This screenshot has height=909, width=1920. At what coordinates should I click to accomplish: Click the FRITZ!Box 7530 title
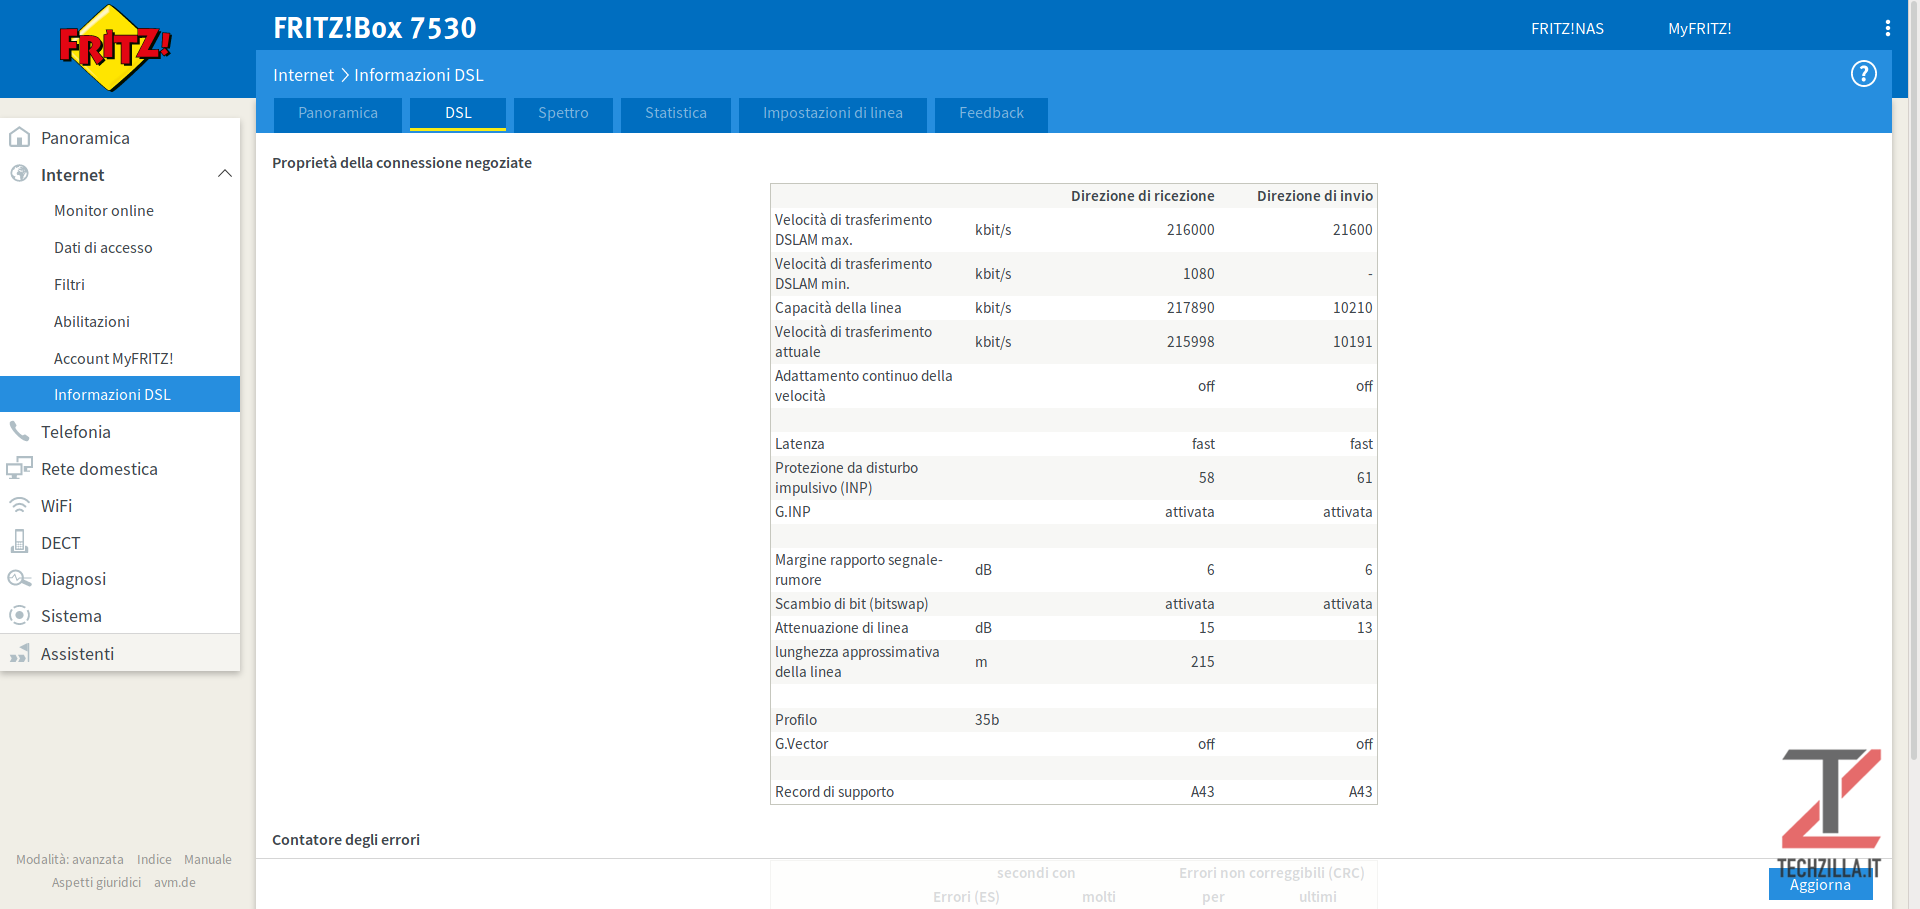tap(375, 28)
